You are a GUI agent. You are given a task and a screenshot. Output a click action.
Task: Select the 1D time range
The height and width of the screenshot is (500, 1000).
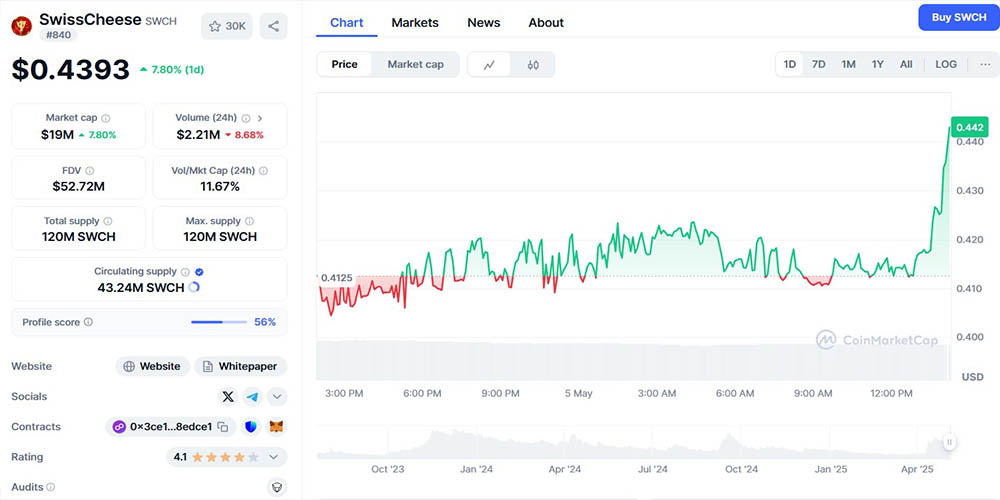tap(790, 64)
